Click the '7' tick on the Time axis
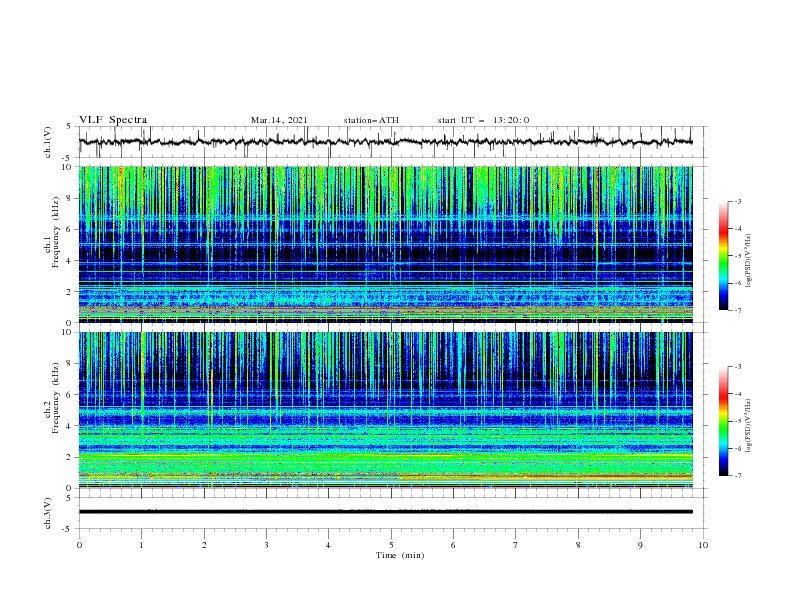The height and width of the screenshot is (612, 792). [x=516, y=545]
